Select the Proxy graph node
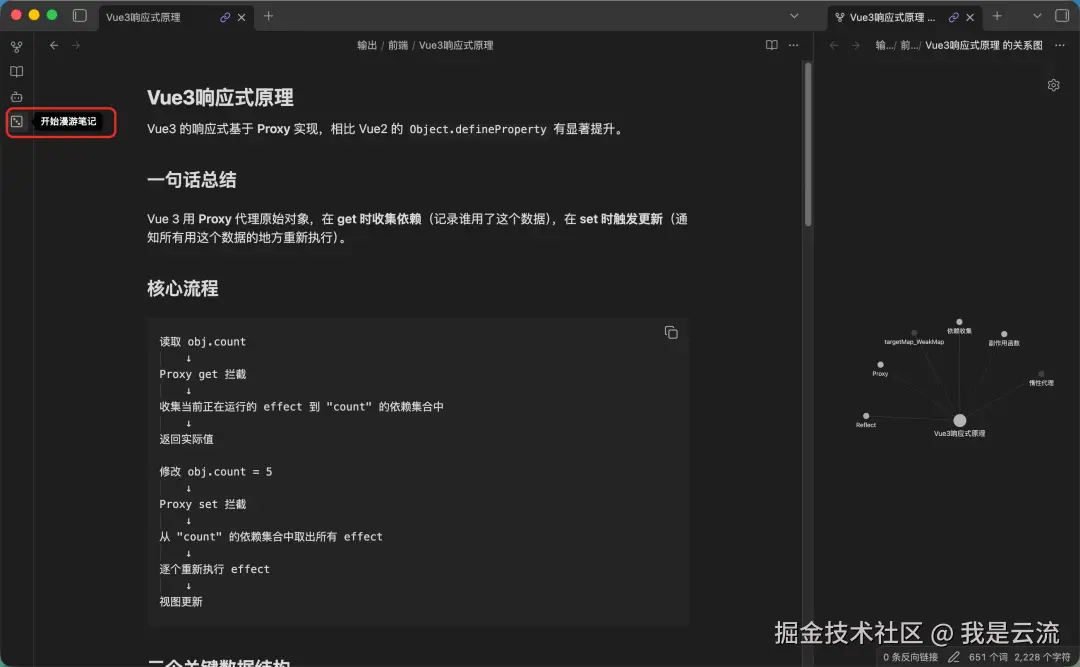This screenshot has width=1080, height=667. 880,365
